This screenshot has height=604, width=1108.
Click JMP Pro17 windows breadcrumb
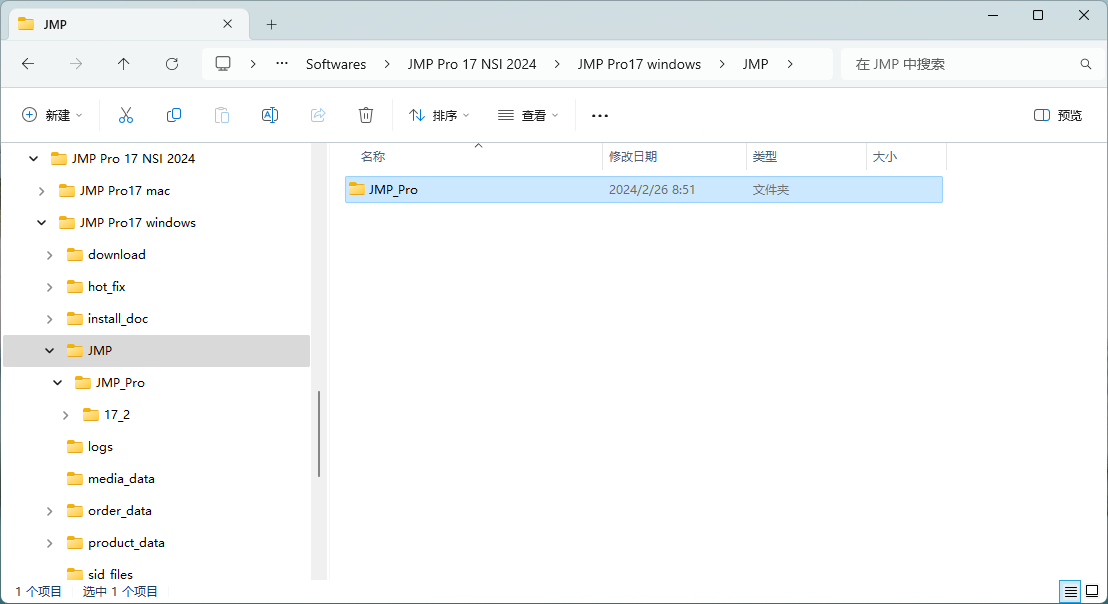pos(640,64)
